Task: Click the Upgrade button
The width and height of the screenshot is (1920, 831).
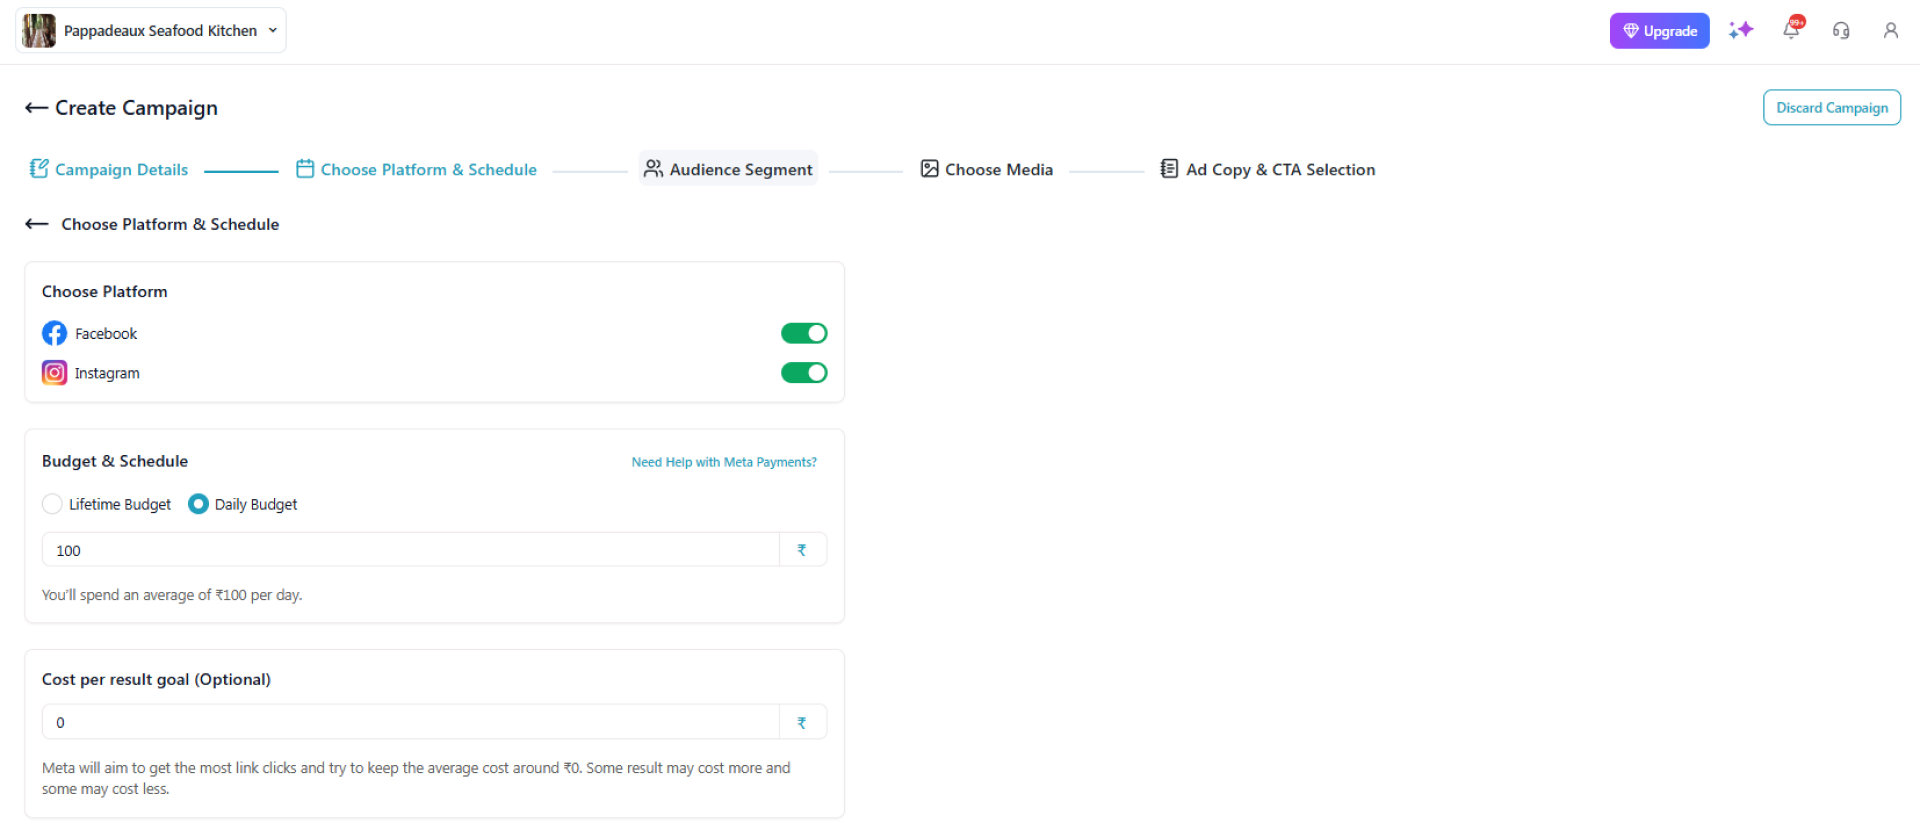Action: 1658,31
